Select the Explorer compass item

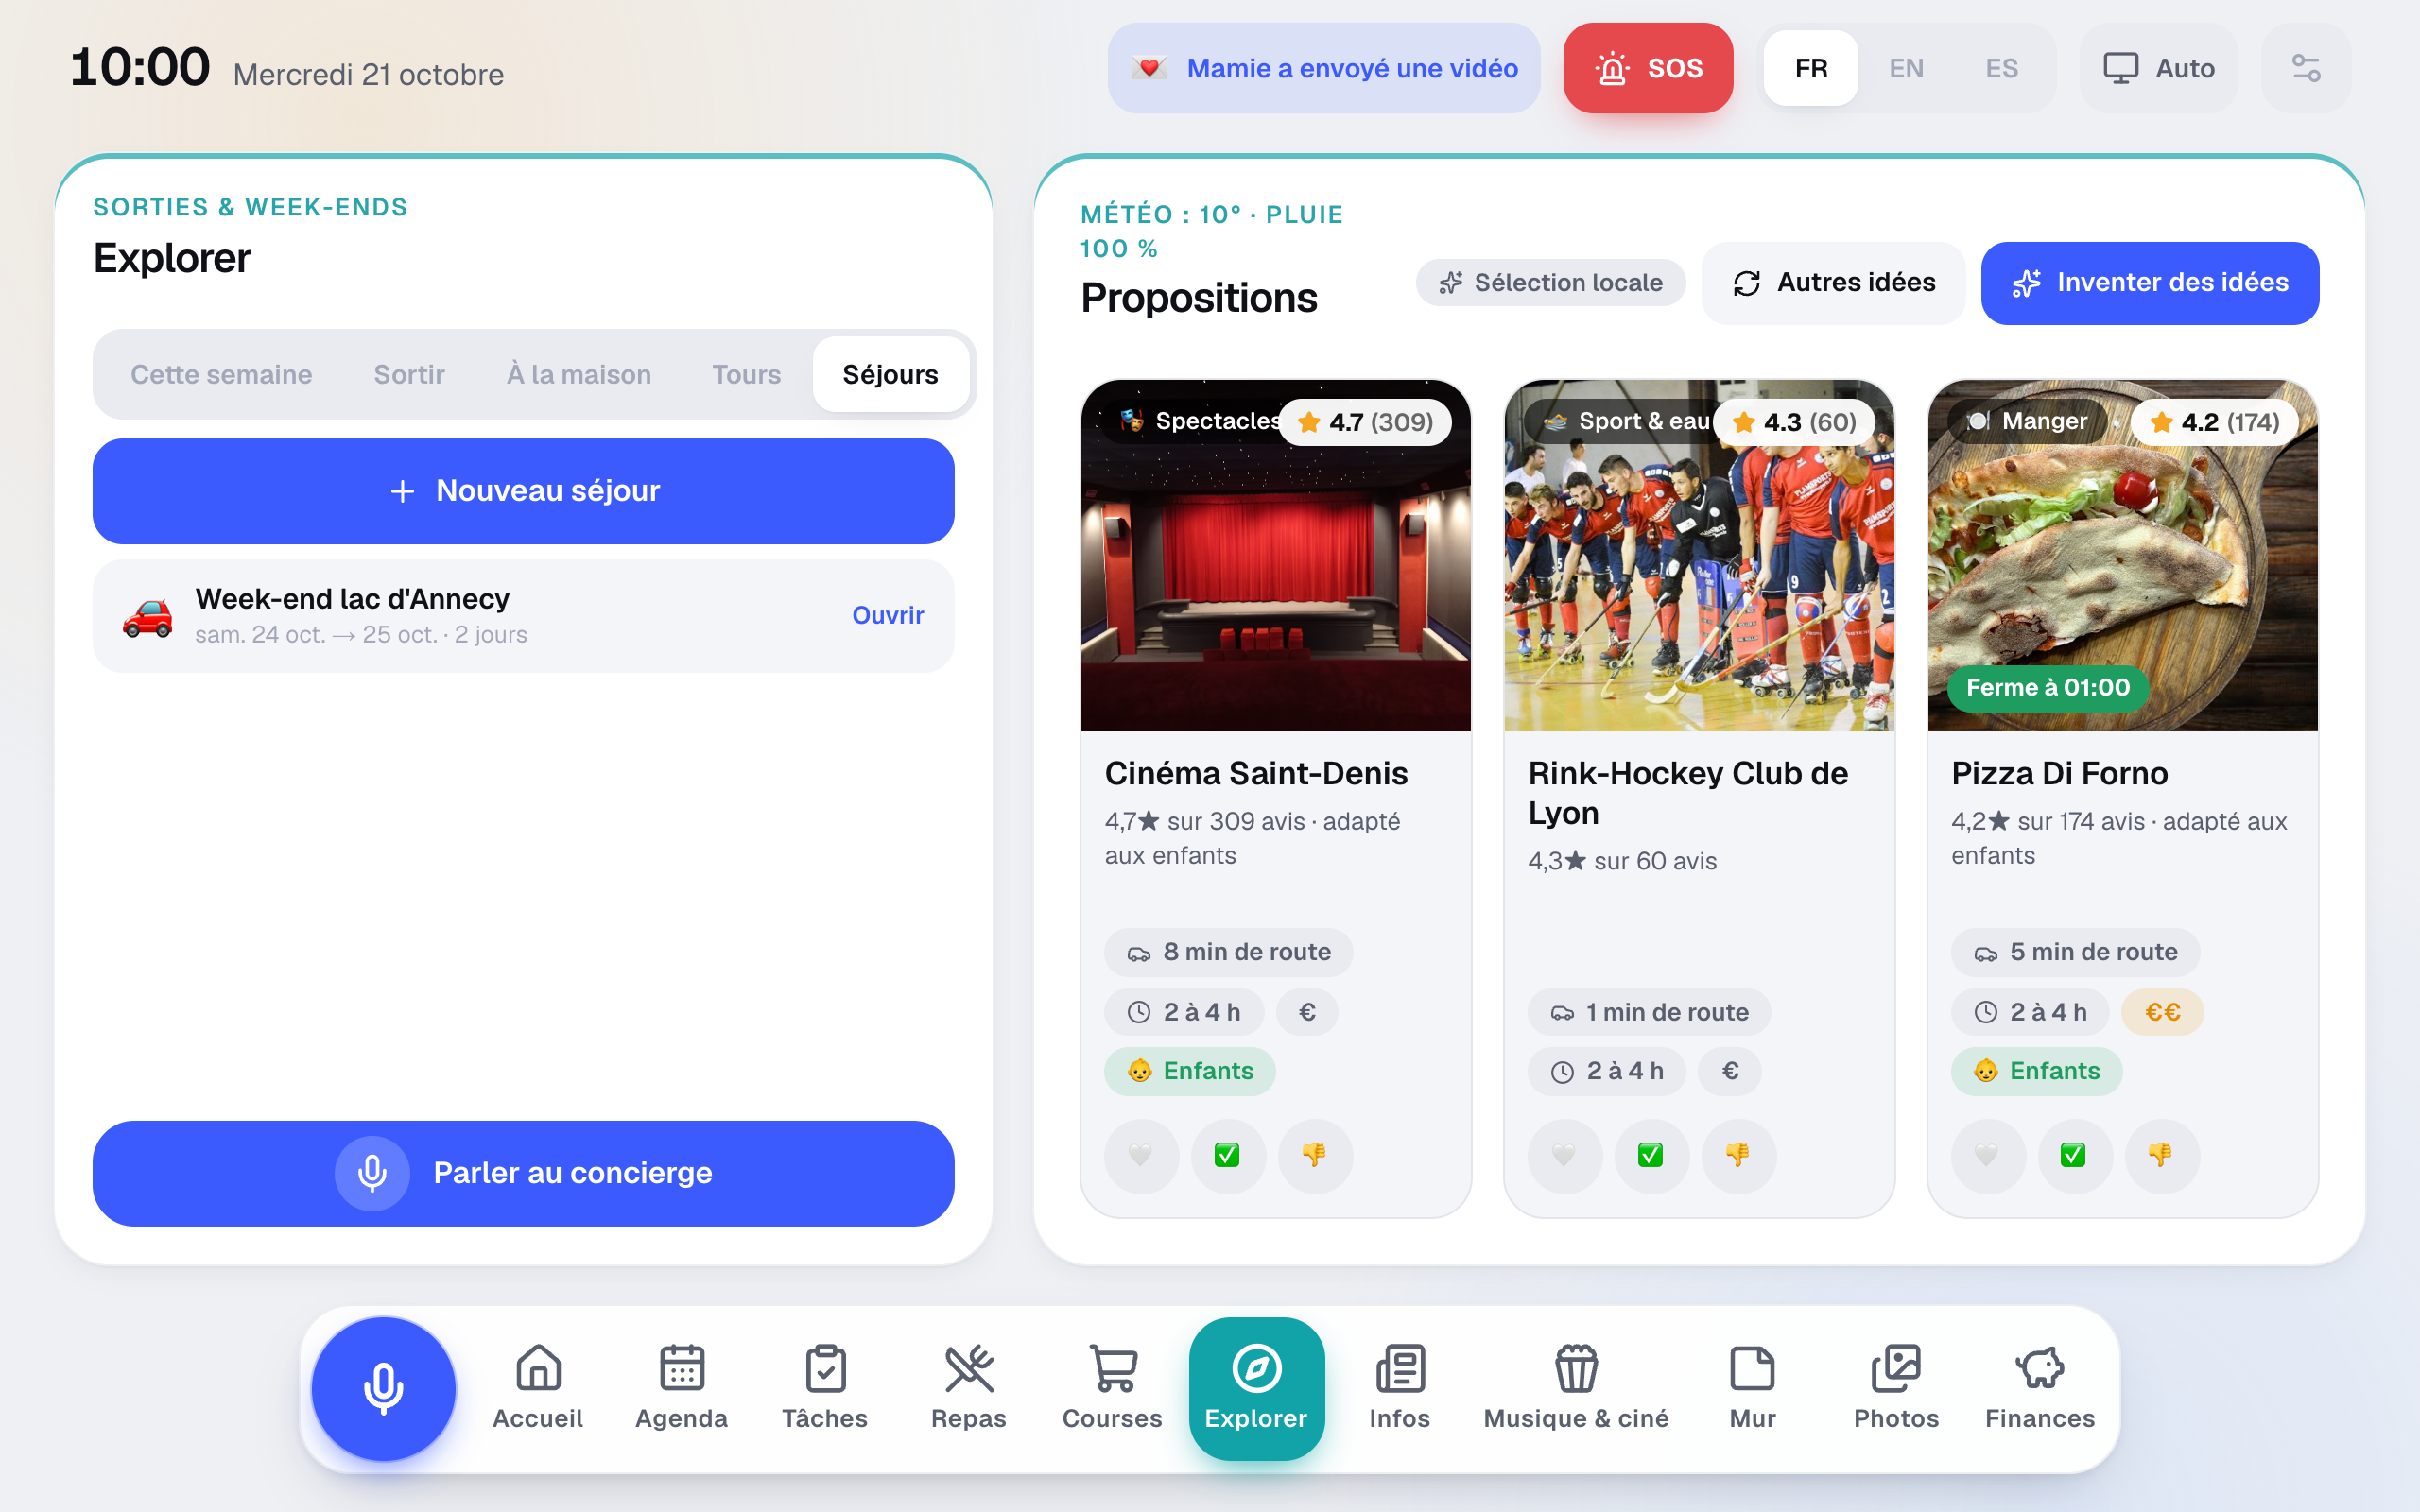coord(1256,1388)
